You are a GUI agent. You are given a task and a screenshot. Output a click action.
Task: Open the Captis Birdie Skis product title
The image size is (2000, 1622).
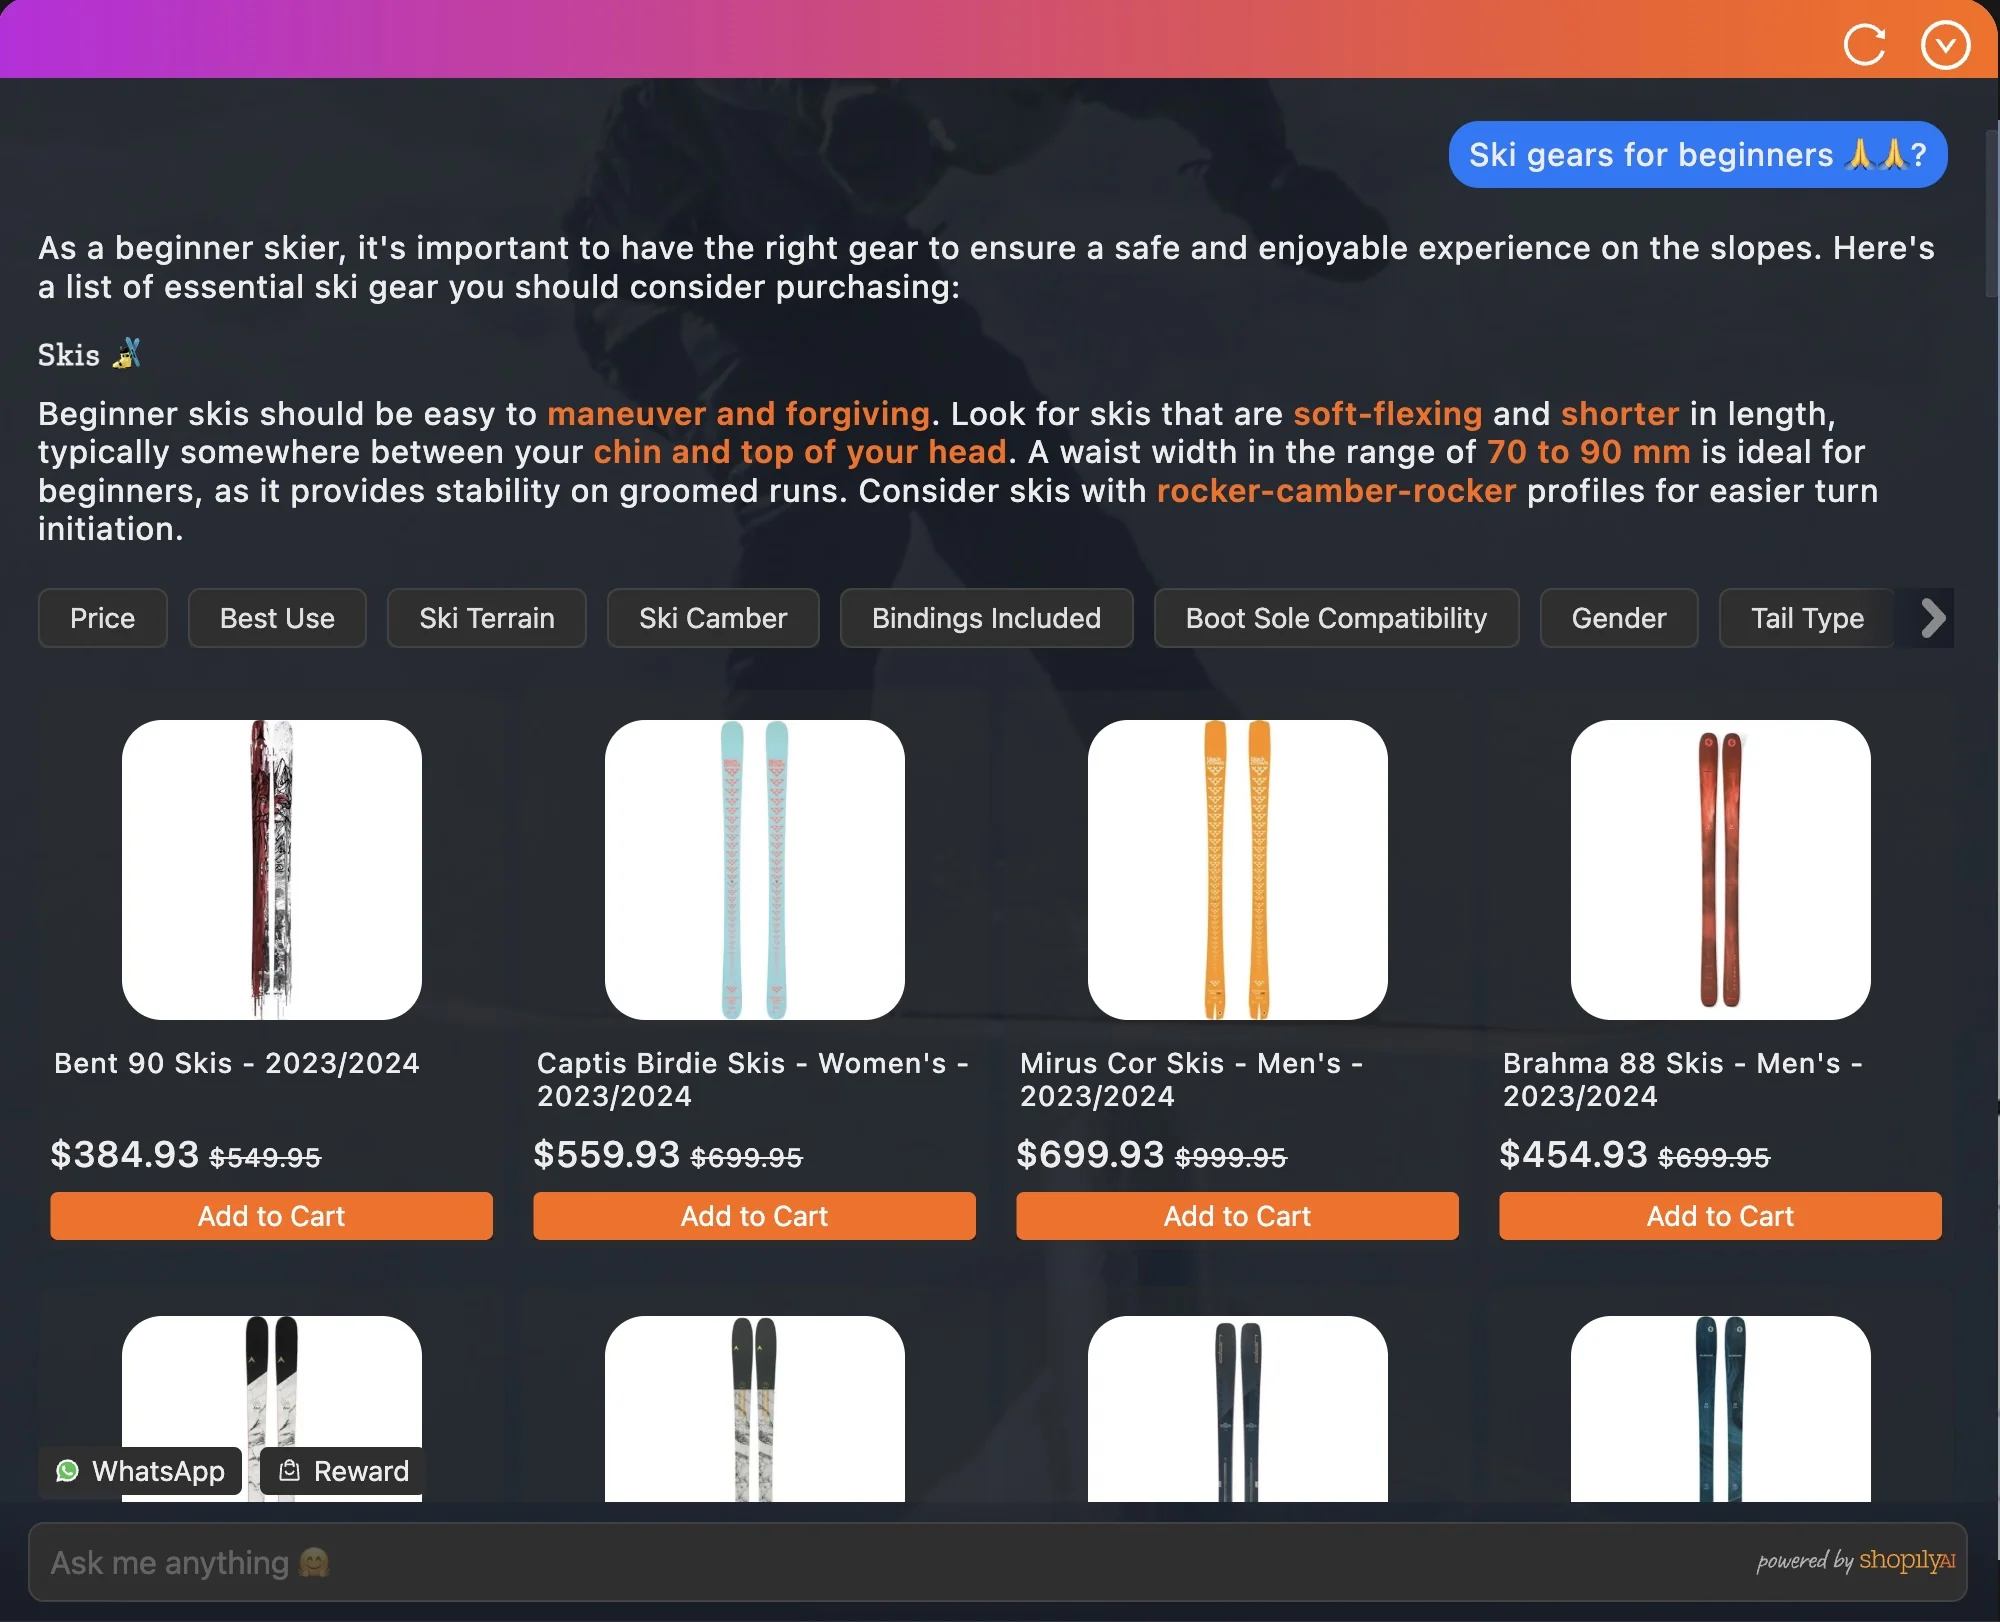752,1079
